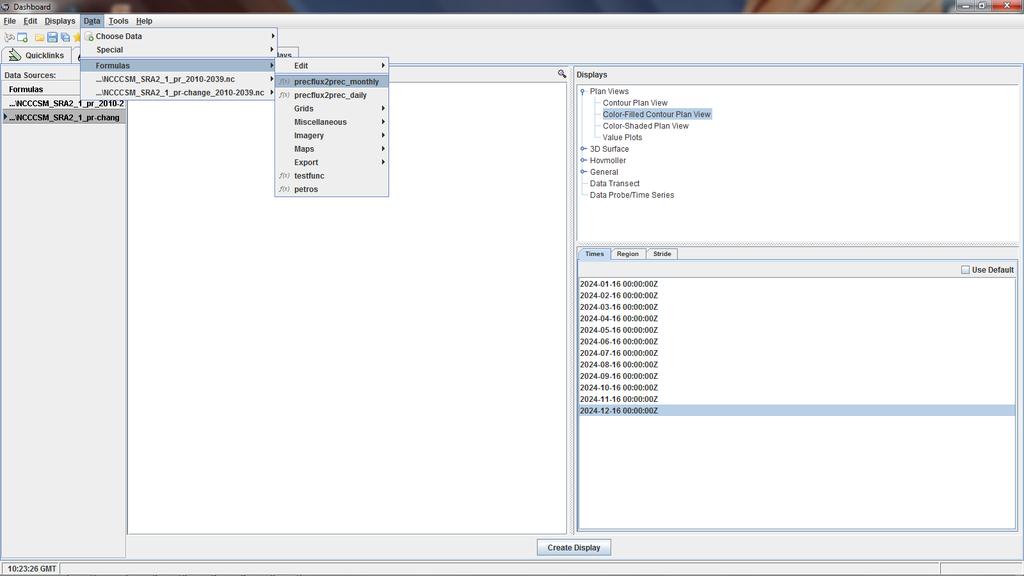Expand the General tree node
The width and height of the screenshot is (1024, 576).
point(583,172)
